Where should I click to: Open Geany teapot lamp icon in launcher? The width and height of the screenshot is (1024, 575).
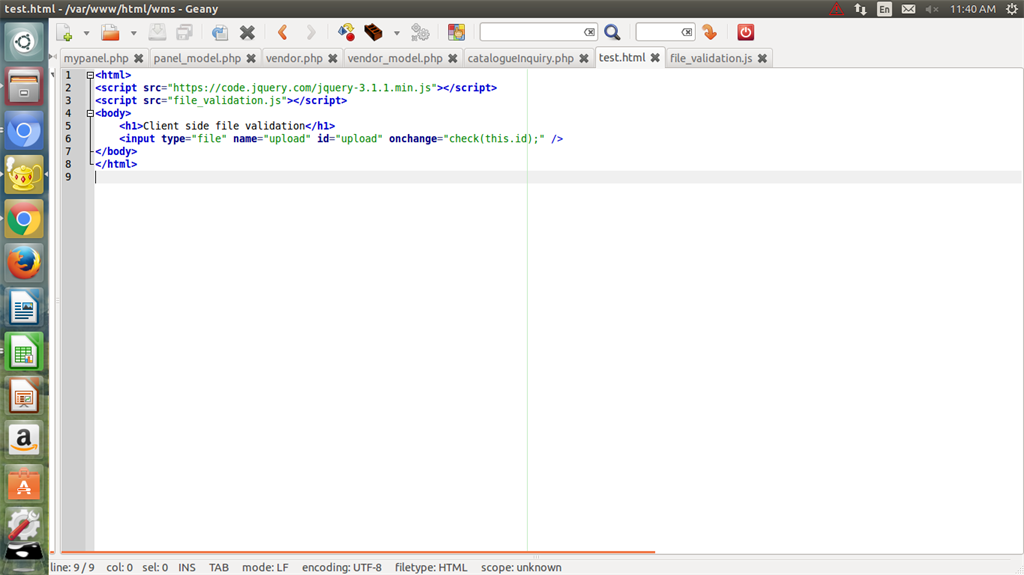click(x=24, y=175)
